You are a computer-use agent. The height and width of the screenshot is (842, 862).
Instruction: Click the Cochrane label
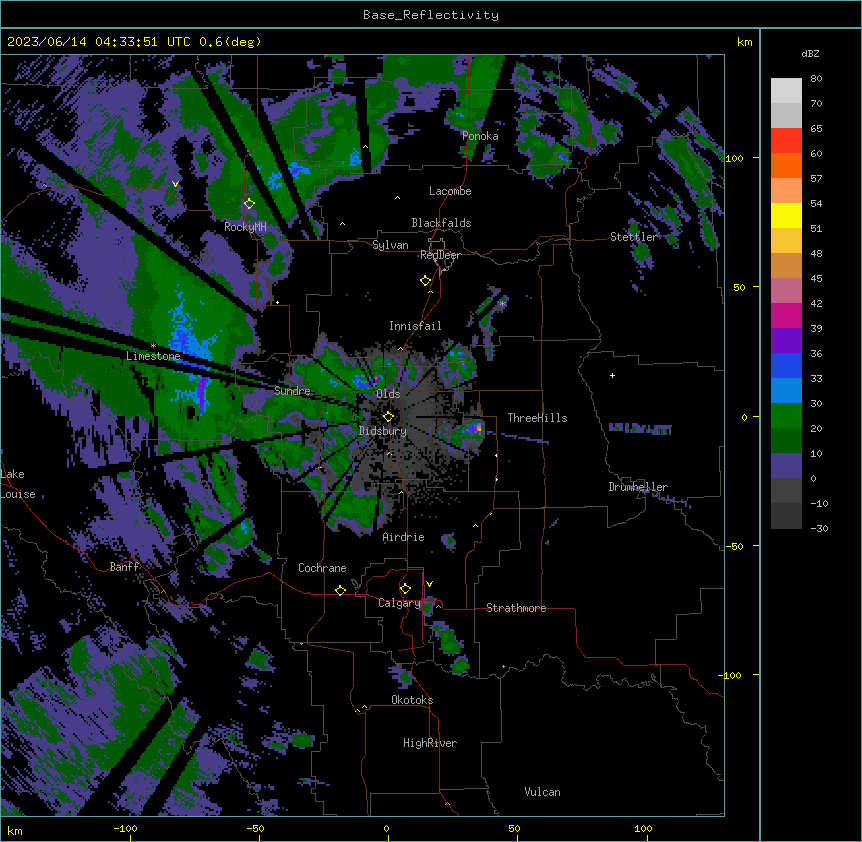[x=322, y=568]
